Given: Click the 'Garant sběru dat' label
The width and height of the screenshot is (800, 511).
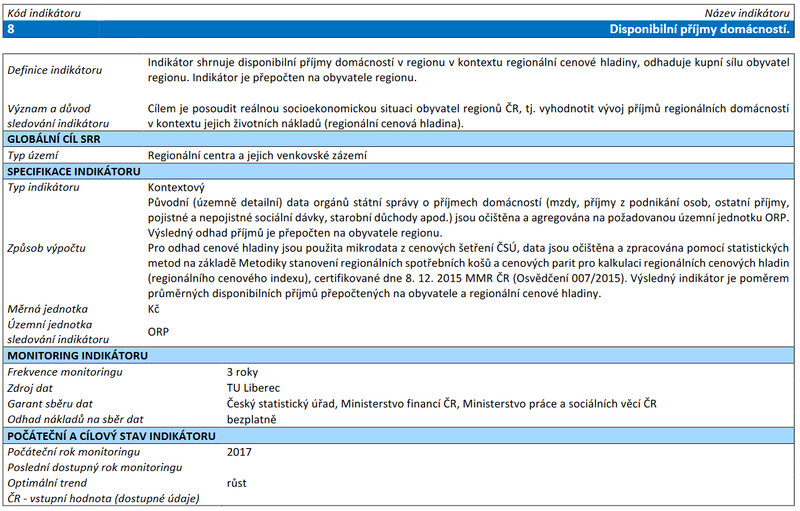Looking at the screenshot, I should click(50, 404).
